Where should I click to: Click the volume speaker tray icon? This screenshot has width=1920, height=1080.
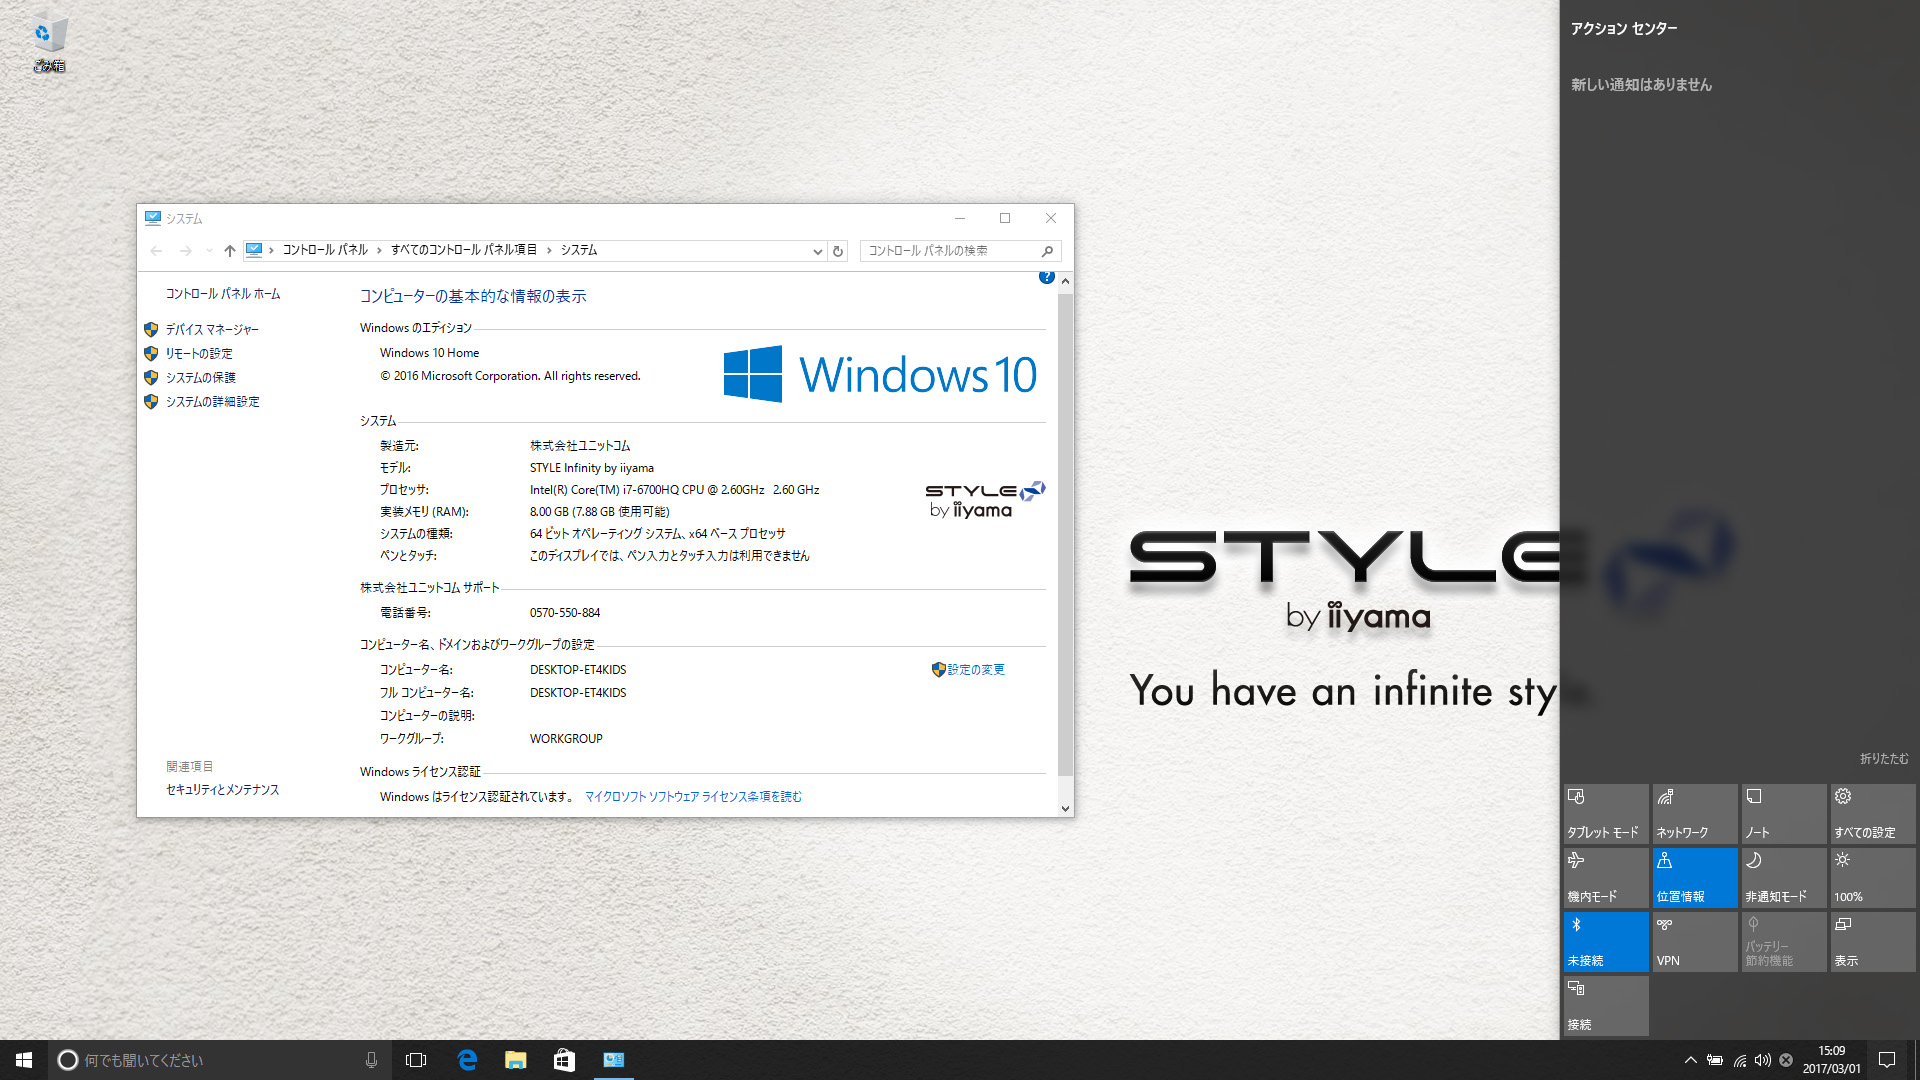(1763, 1060)
